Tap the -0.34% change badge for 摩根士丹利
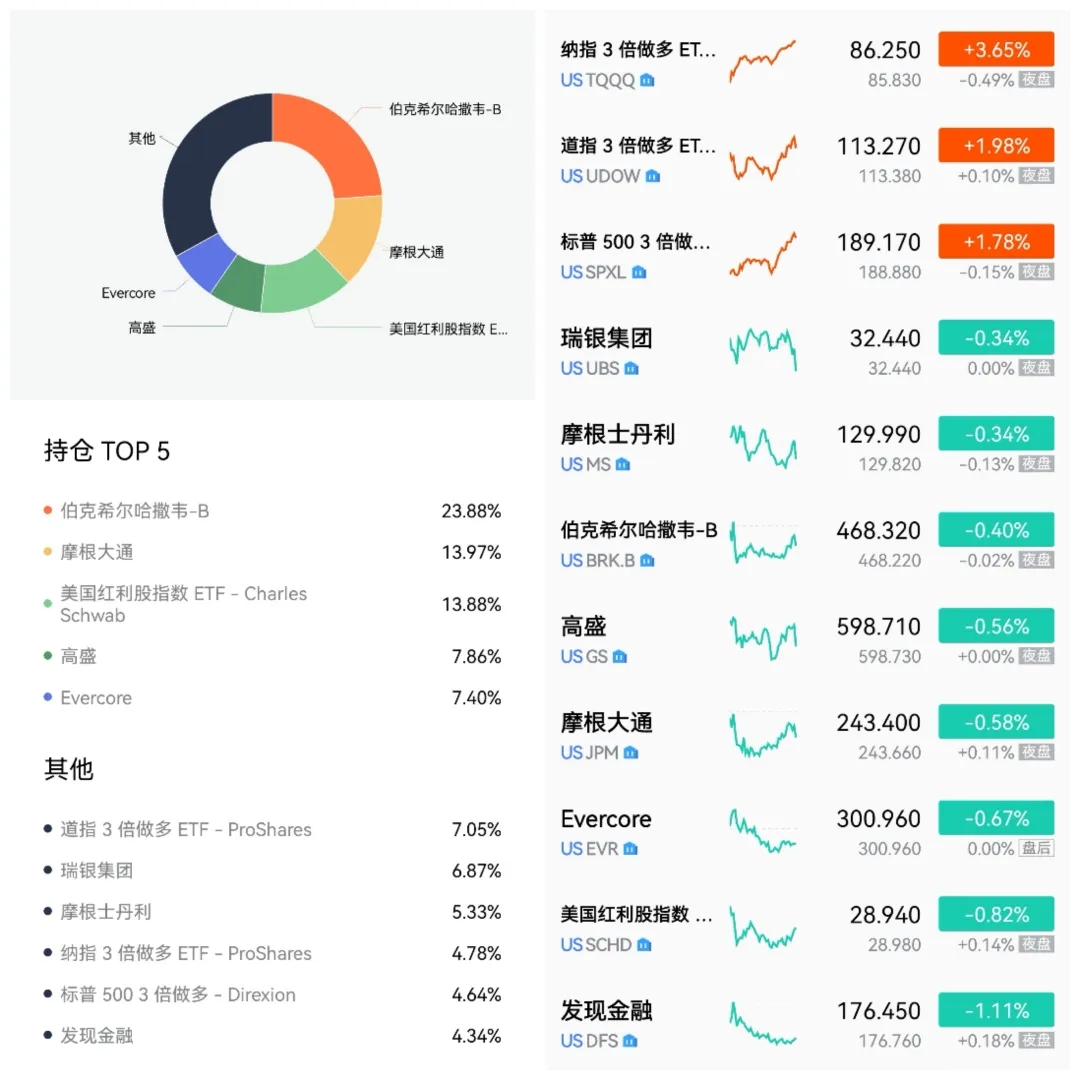 click(996, 434)
